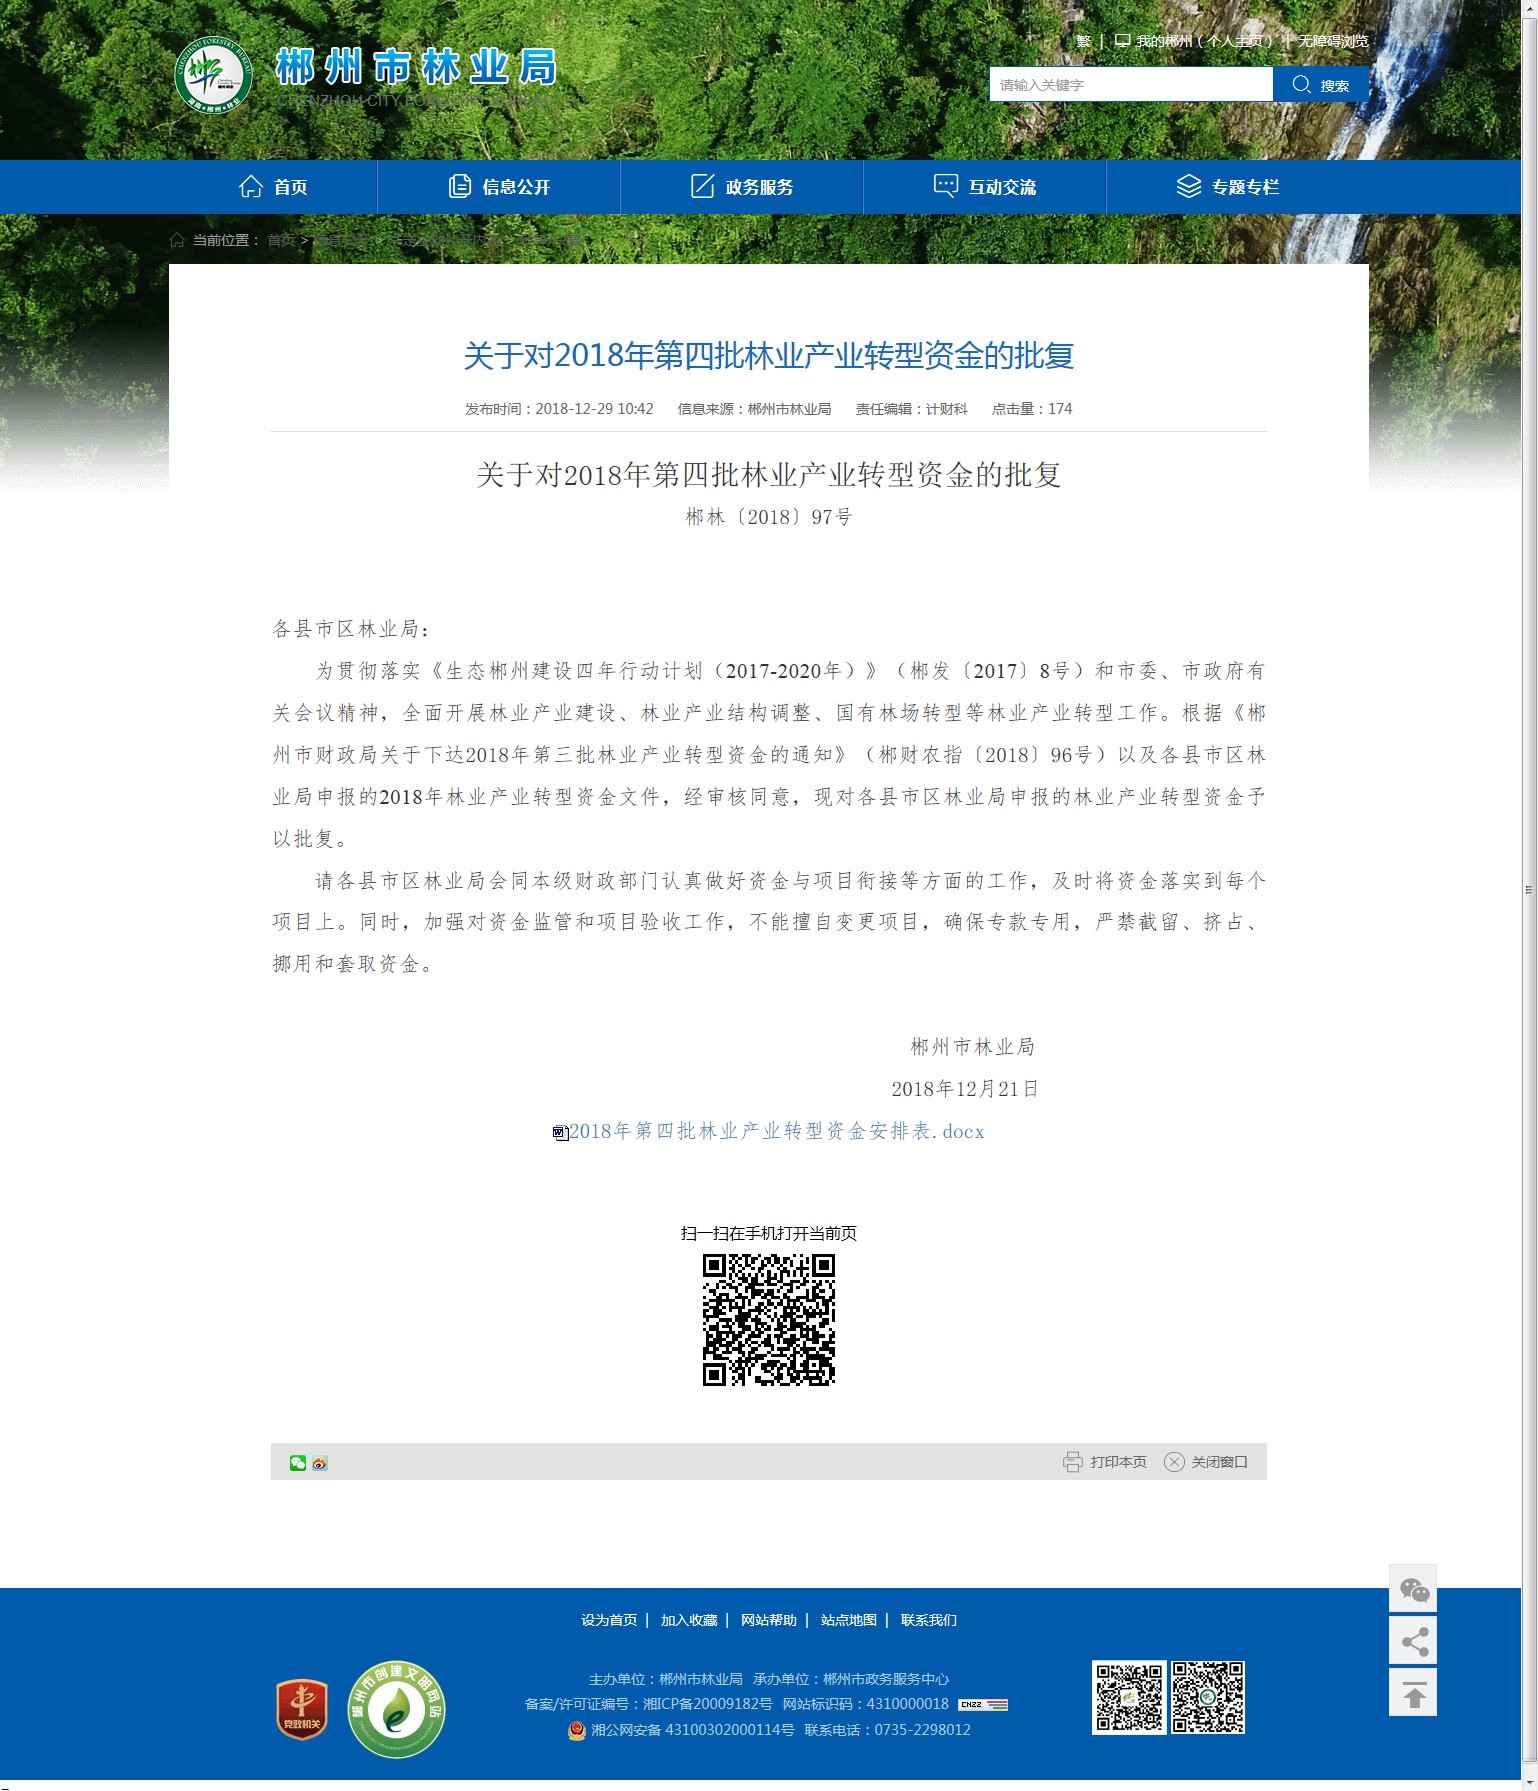Click the document number 郴林〔2018〕97号

pyautogui.click(x=769, y=517)
